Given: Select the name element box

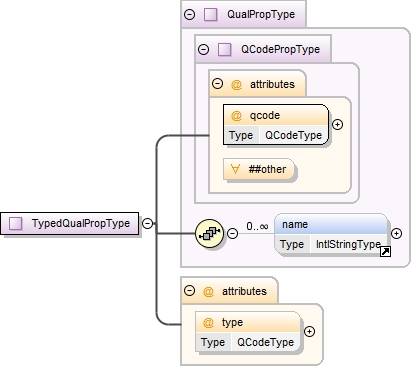Looking at the screenshot, I should coord(331,233).
